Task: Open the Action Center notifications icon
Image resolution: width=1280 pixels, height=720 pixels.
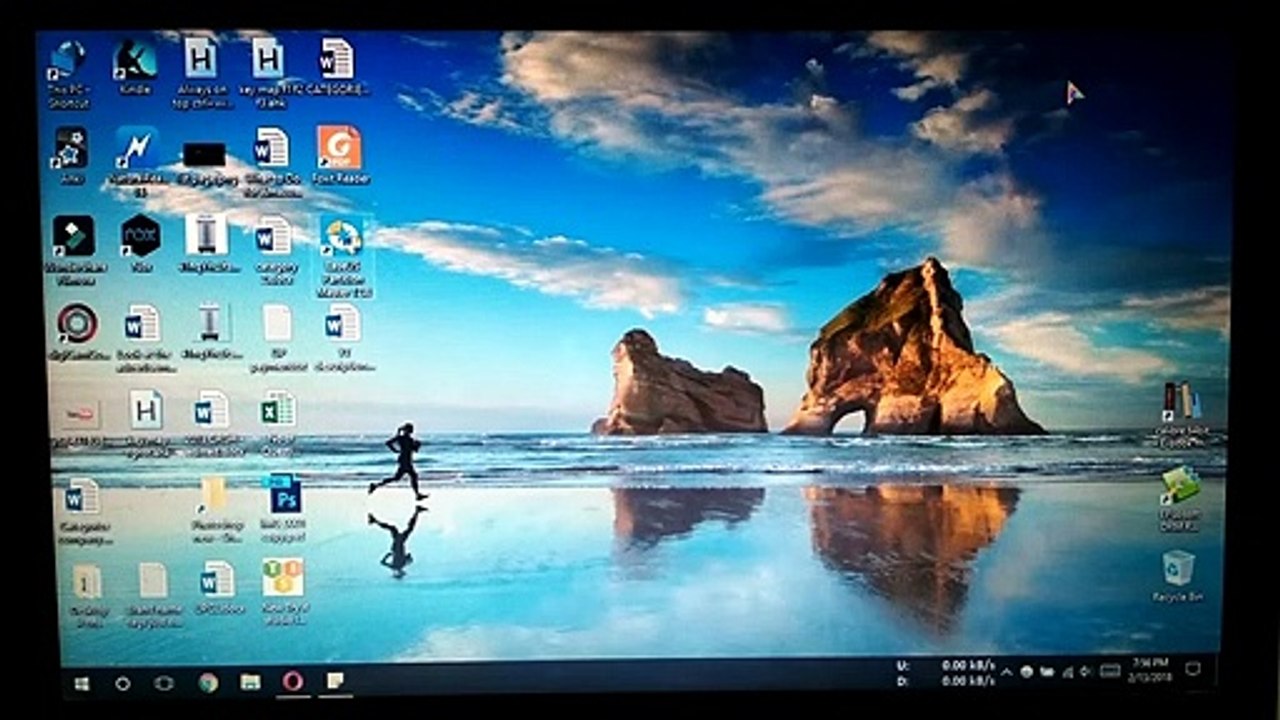Action: click(1193, 668)
